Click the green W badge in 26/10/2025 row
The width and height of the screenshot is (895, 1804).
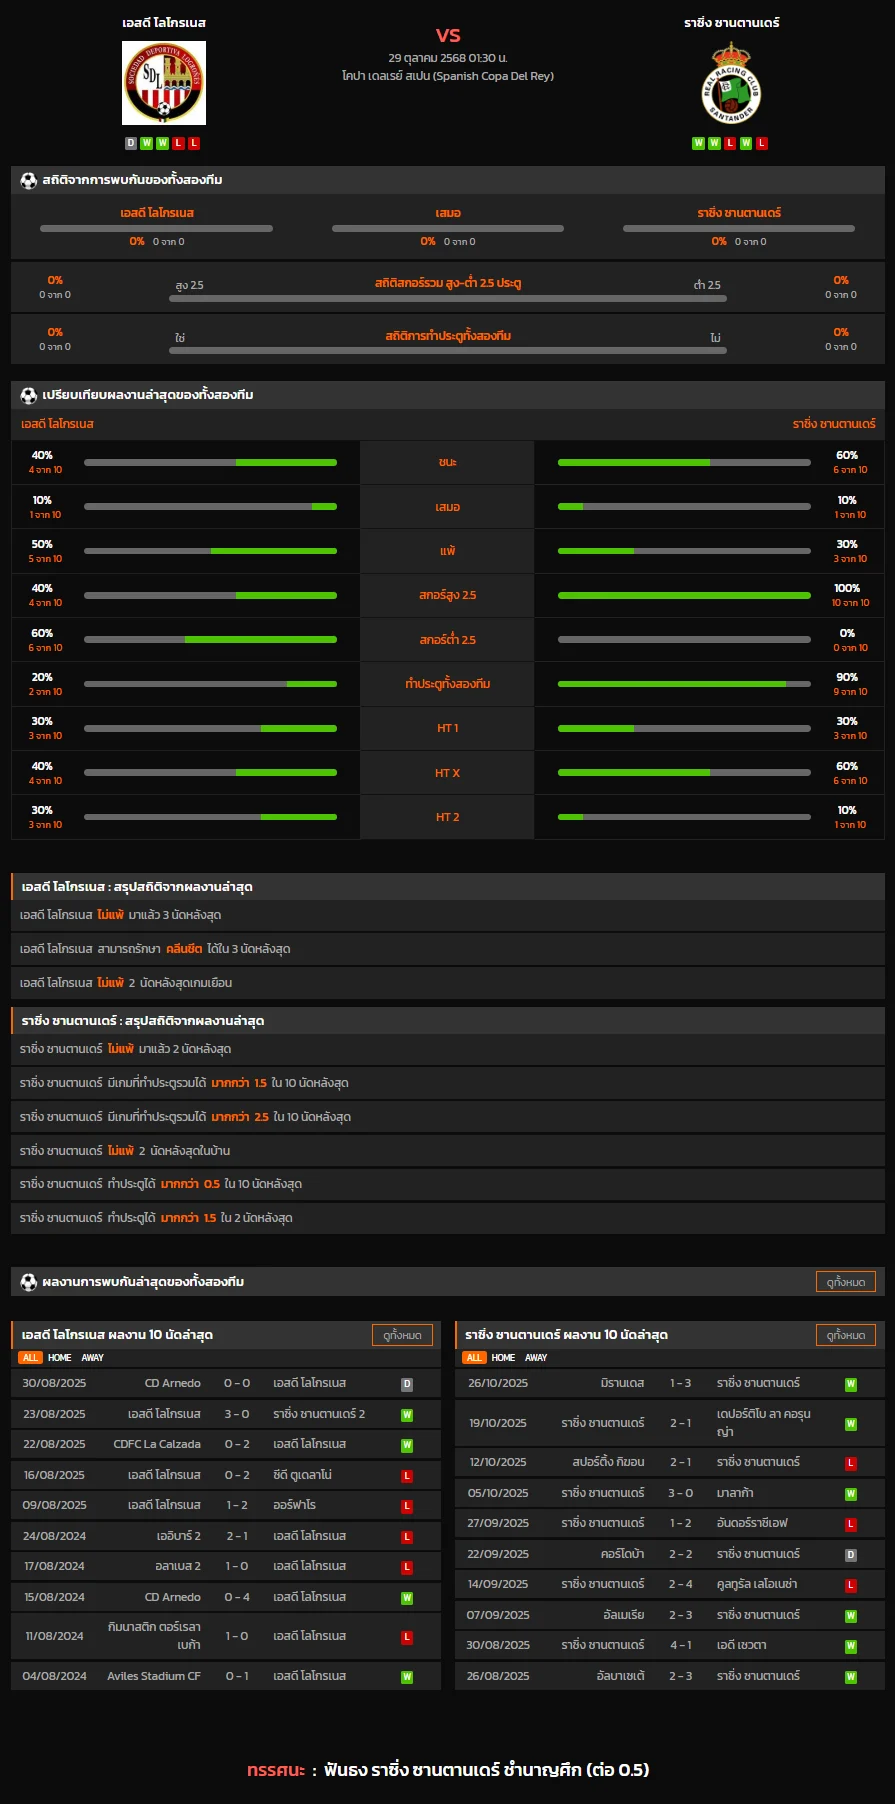[851, 1385]
